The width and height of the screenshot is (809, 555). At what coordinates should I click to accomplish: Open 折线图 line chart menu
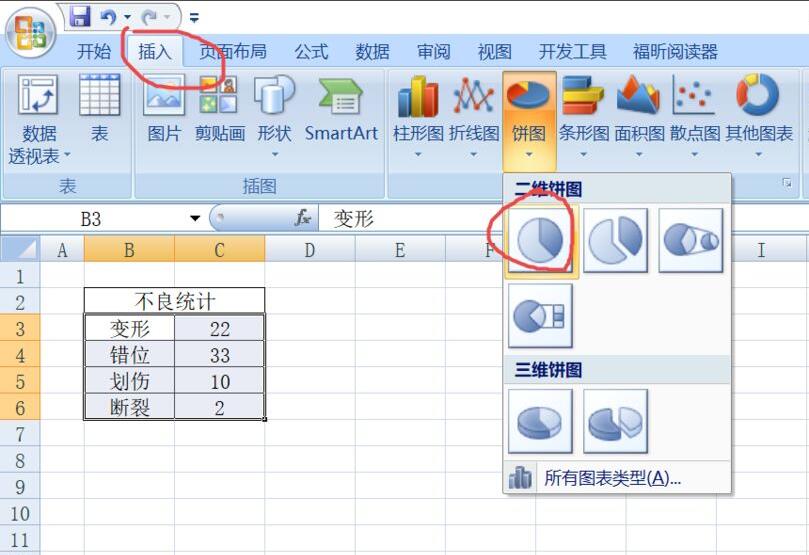tap(474, 116)
